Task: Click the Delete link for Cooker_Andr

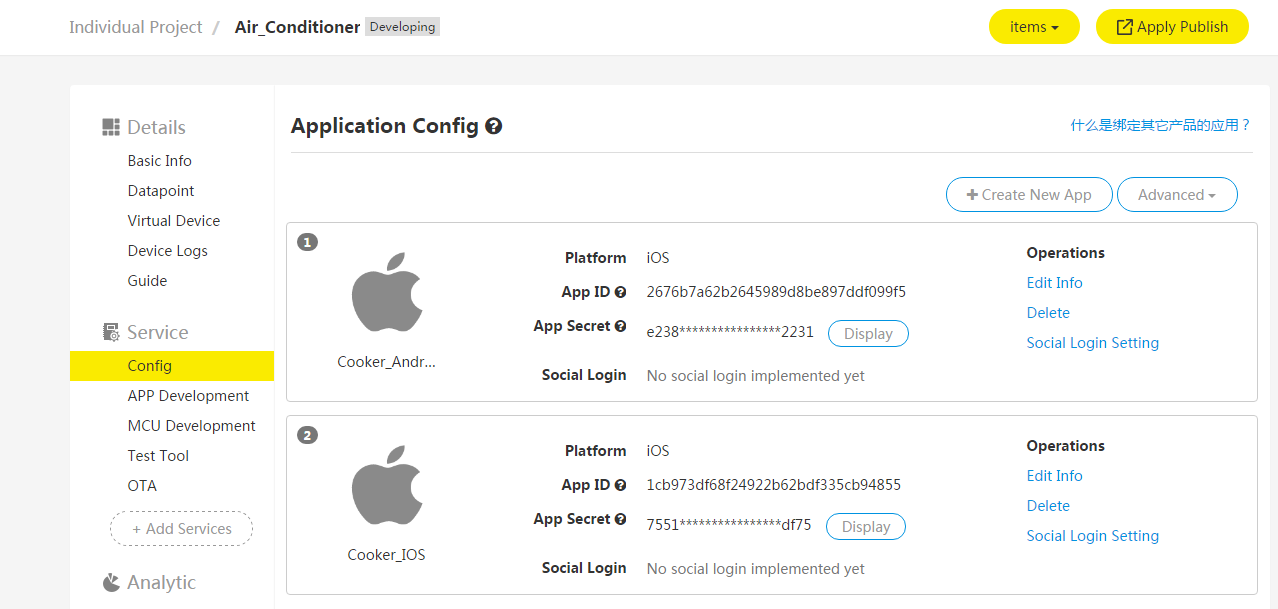Action: click(x=1047, y=312)
